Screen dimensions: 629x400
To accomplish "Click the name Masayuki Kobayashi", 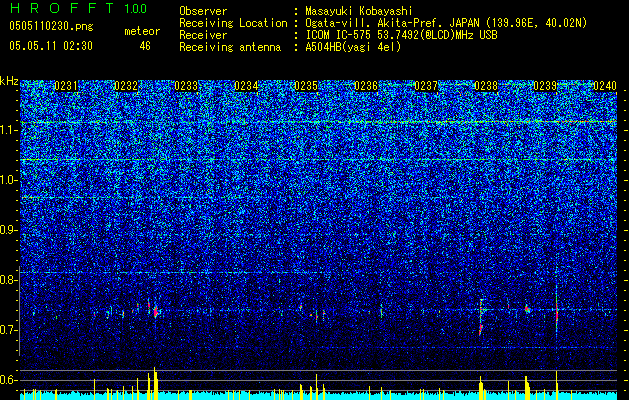I will (x=359, y=11).
